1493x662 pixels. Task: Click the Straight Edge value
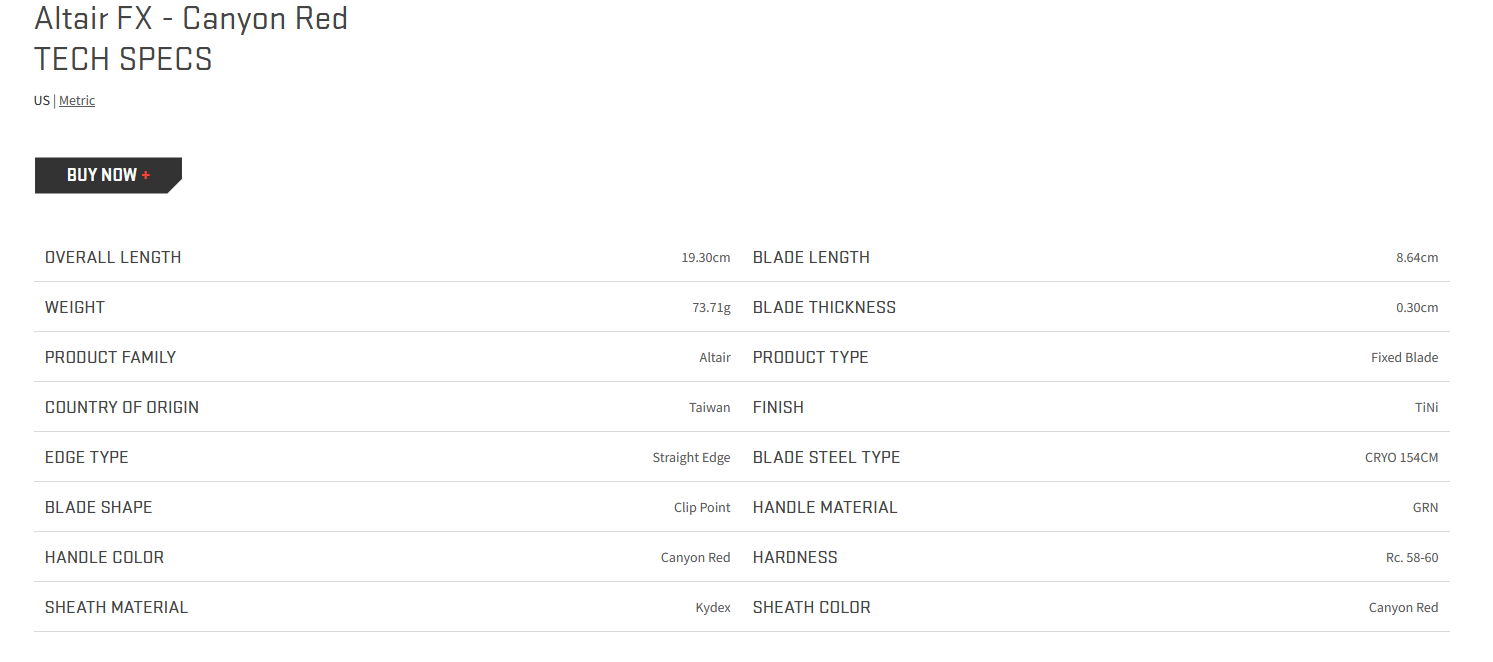pos(691,458)
